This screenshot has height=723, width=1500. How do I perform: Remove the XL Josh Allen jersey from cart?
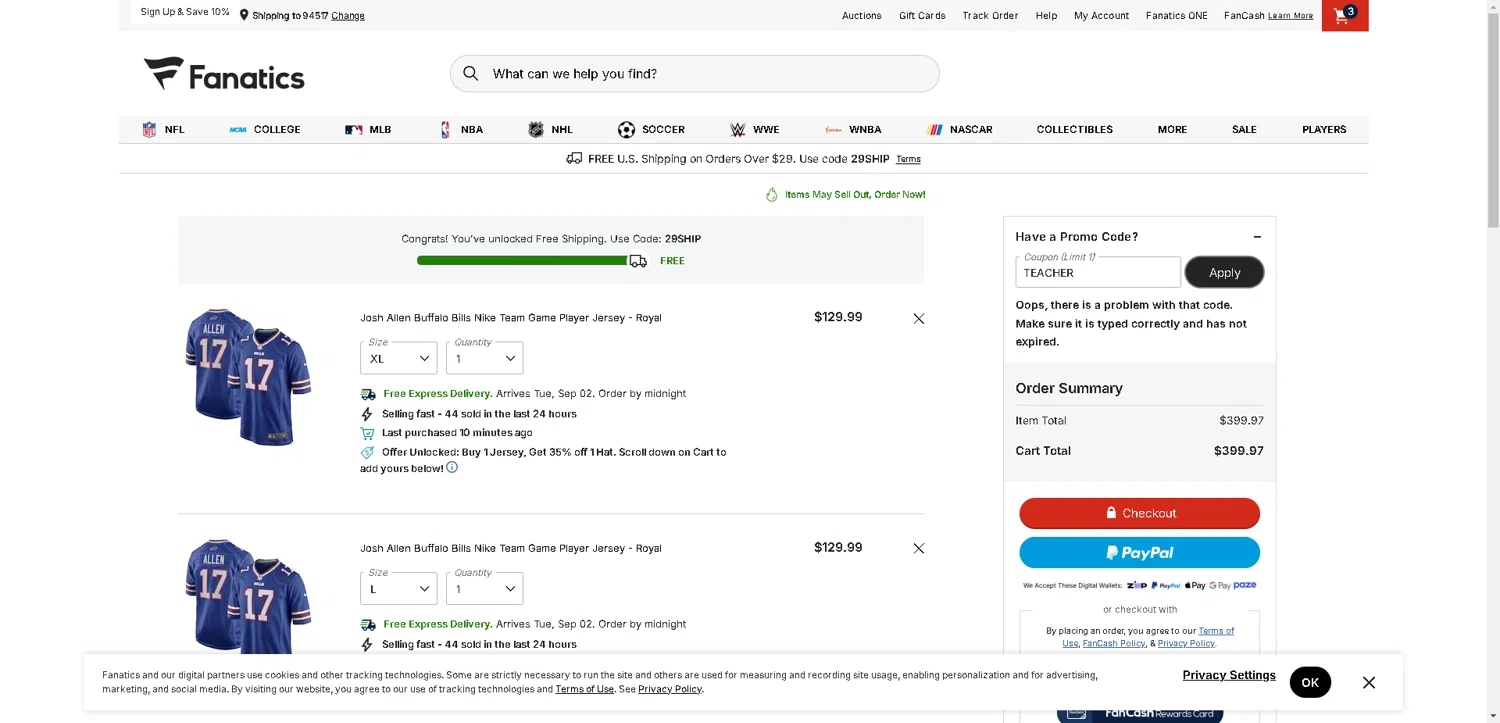pyautogui.click(x=919, y=318)
